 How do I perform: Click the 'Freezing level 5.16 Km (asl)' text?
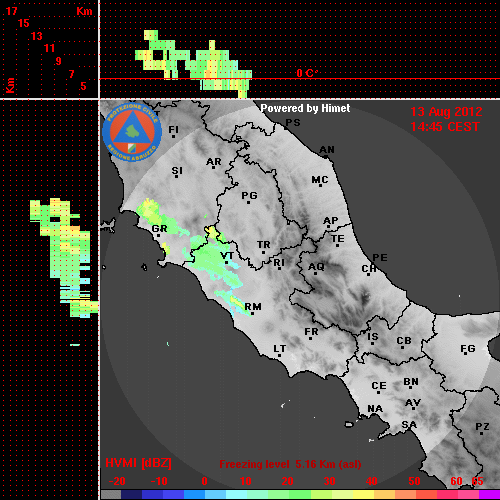tap(290, 464)
